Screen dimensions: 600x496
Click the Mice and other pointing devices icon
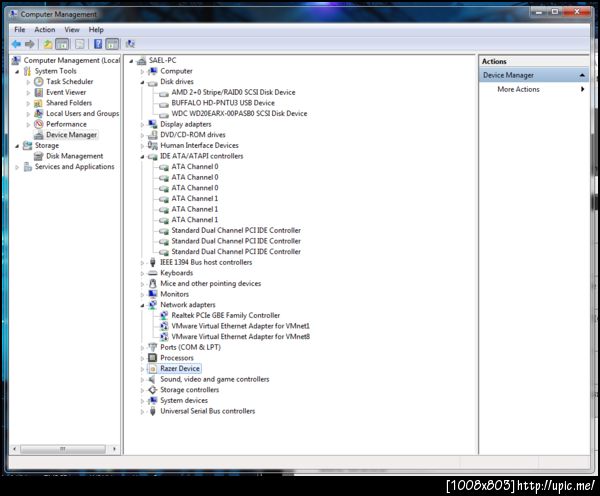click(153, 284)
